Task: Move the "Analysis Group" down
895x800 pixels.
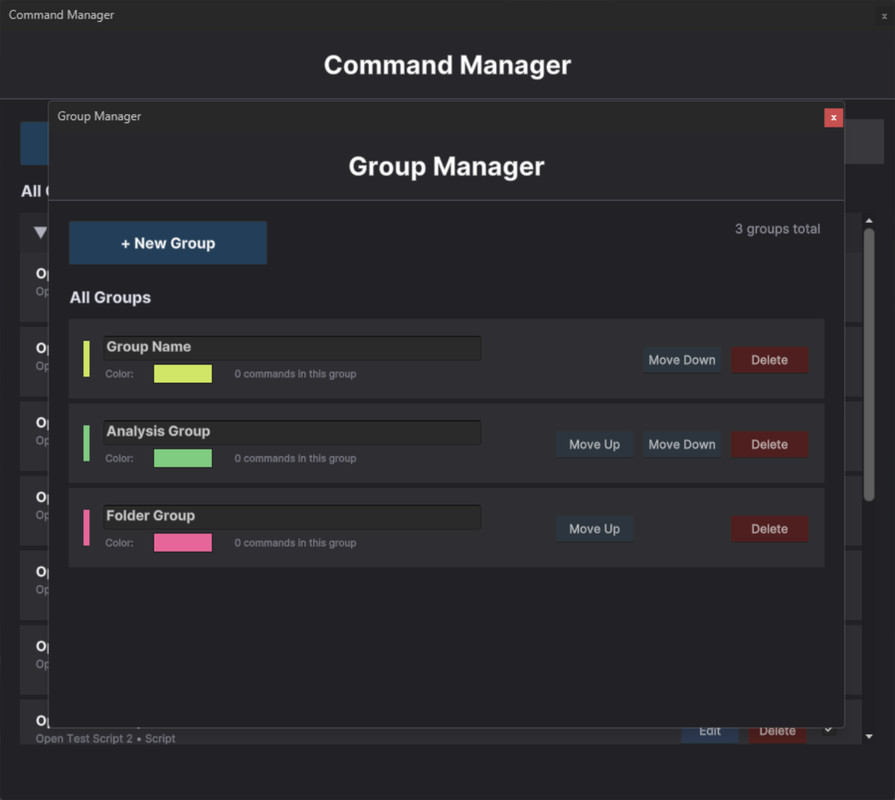Action: click(x=681, y=444)
